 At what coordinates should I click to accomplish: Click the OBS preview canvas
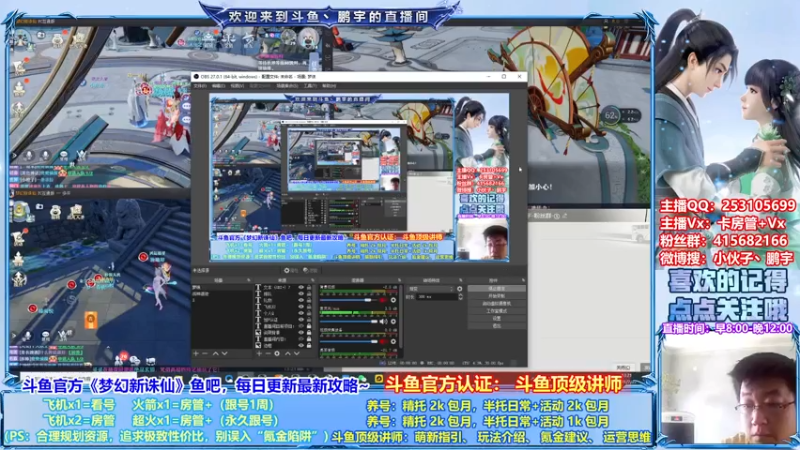click(359, 178)
